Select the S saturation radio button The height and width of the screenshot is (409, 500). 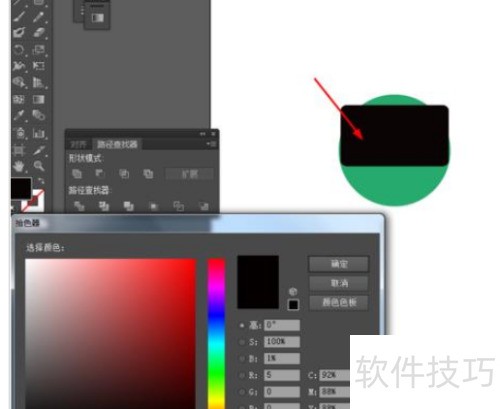[242, 342]
